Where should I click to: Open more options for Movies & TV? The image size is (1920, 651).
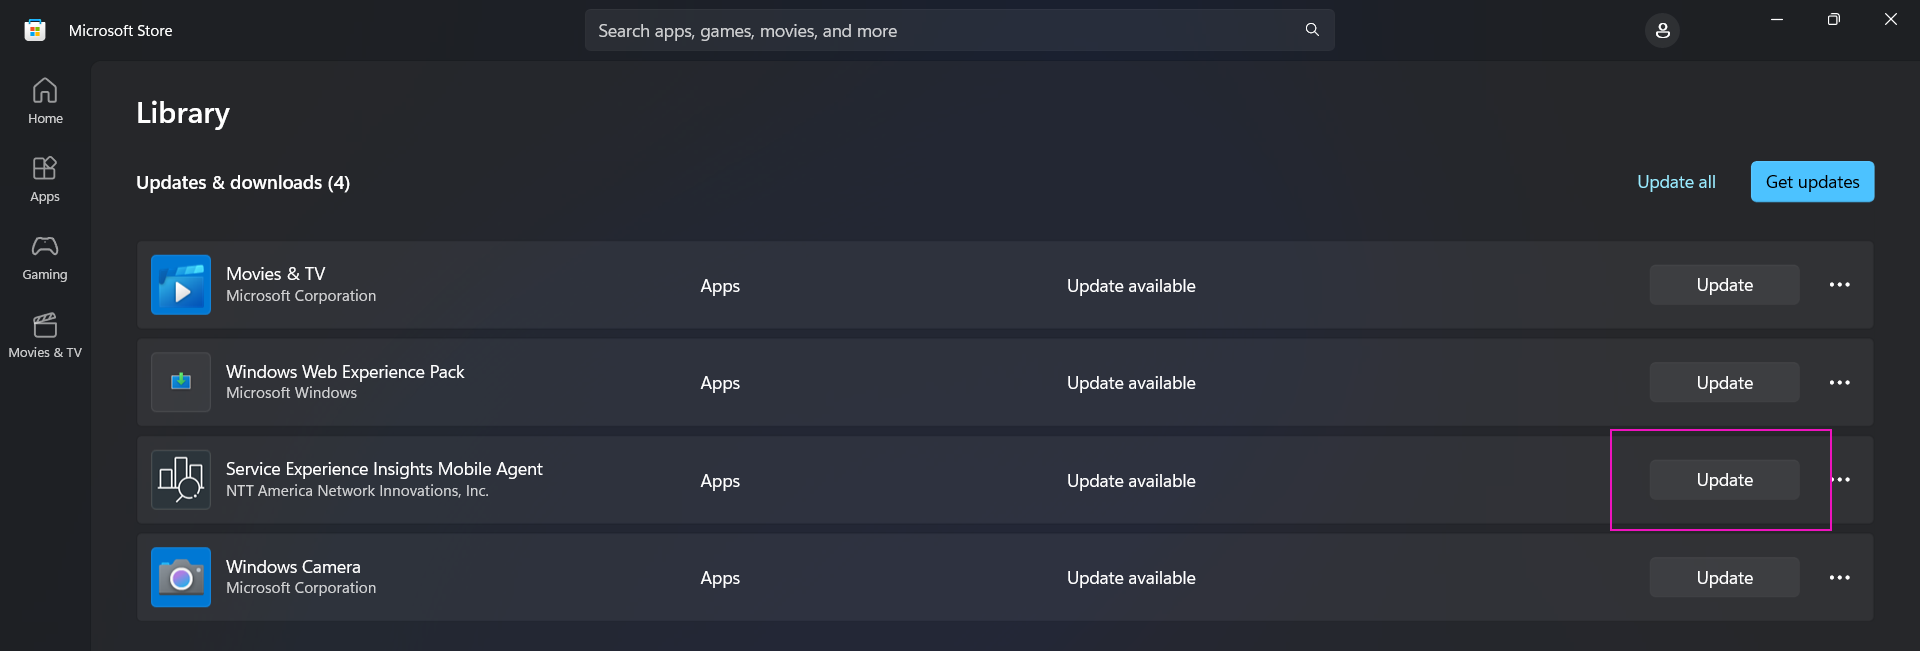tap(1839, 285)
